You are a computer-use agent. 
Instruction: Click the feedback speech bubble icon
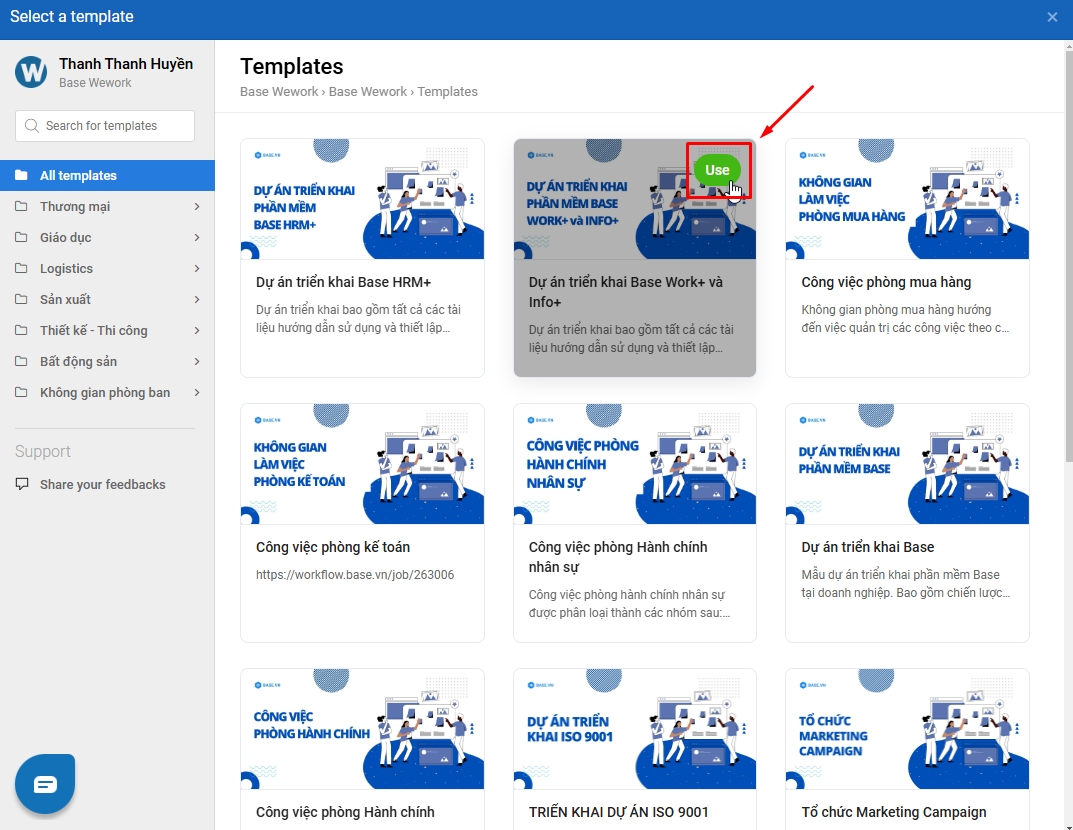pyautogui.click(x=22, y=484)
